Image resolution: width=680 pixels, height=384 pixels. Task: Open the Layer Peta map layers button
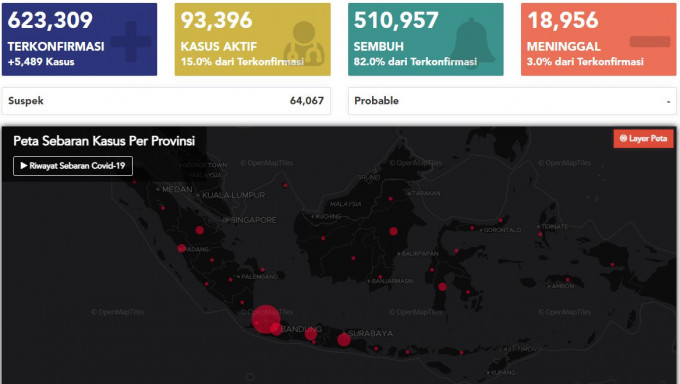(643, 138)
